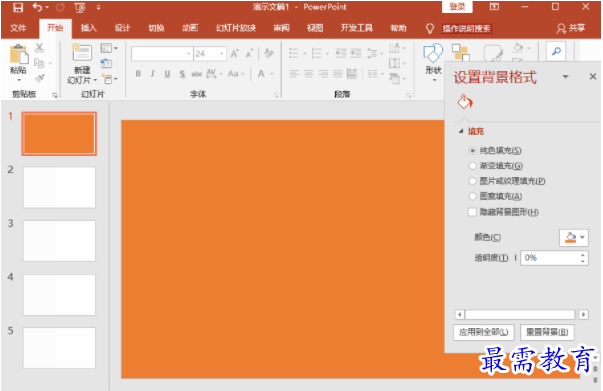Switch to the 插入 Insert tab
The image size is (603, 391).
tap(88, 28)
